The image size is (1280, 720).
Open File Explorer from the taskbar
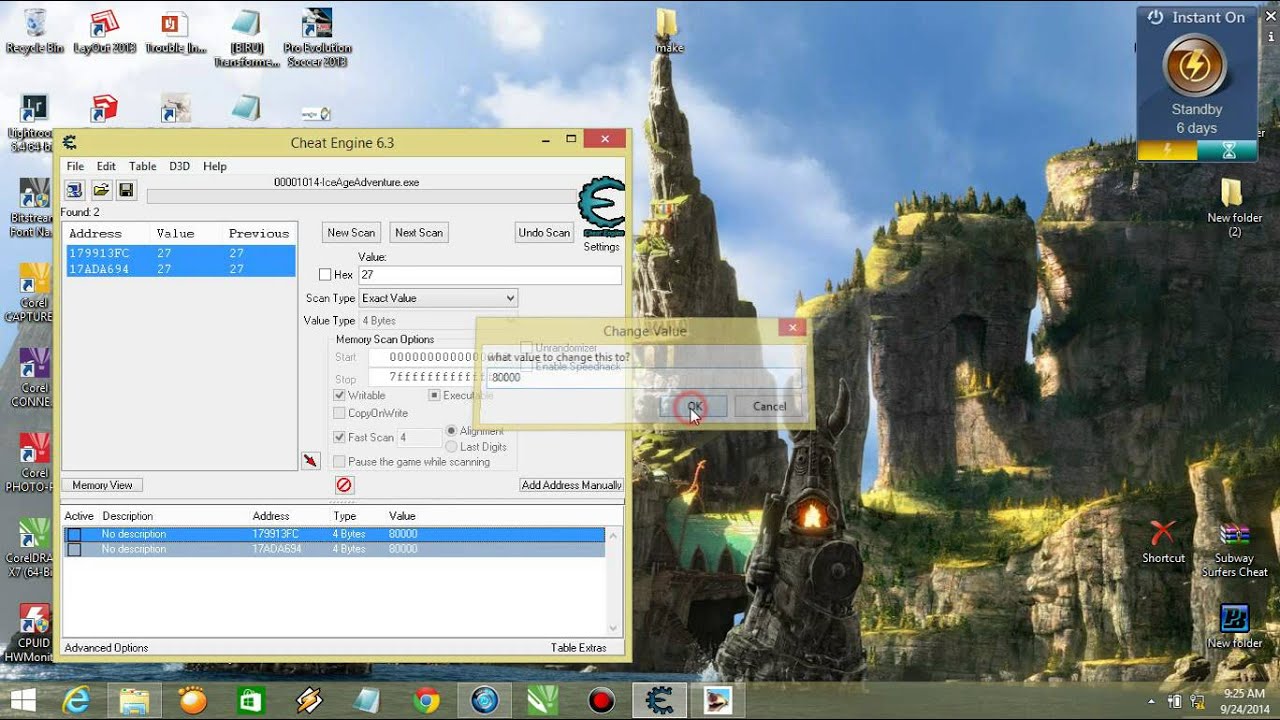point(134,700)
